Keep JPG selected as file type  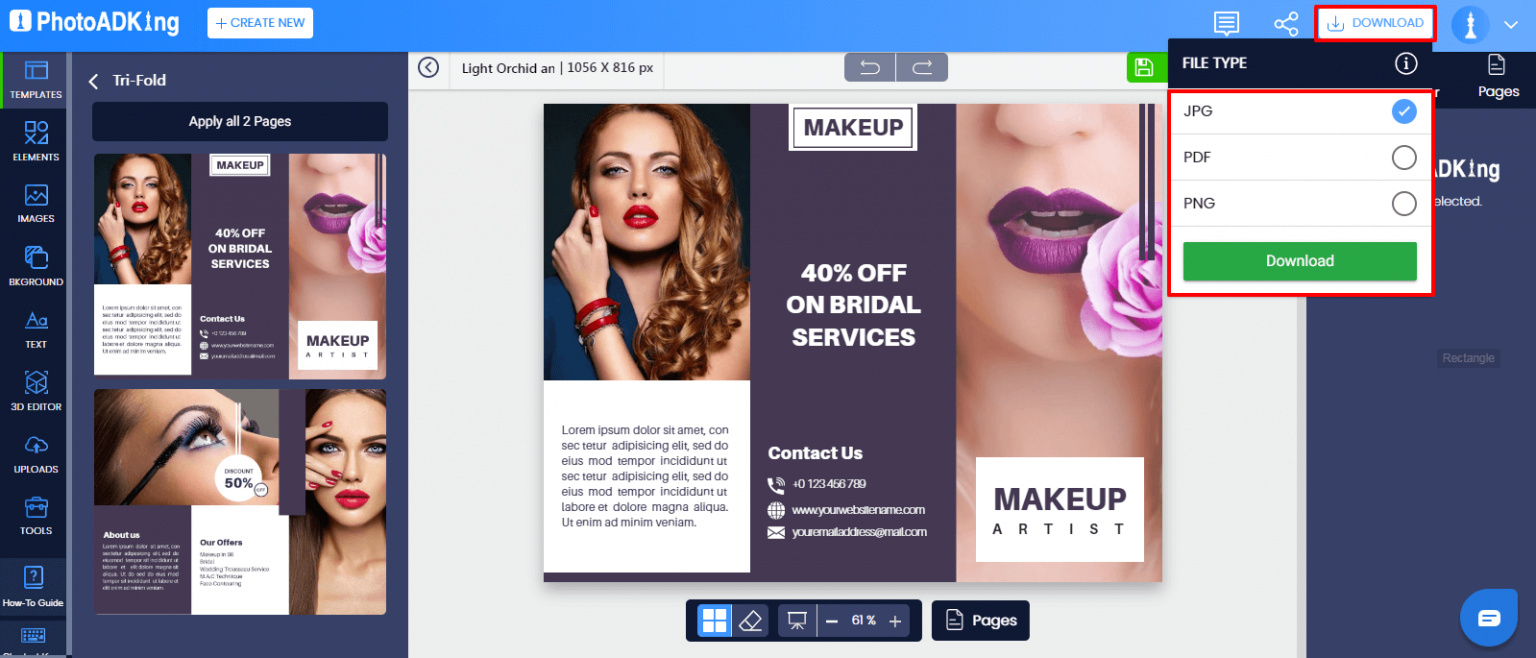1404,111
